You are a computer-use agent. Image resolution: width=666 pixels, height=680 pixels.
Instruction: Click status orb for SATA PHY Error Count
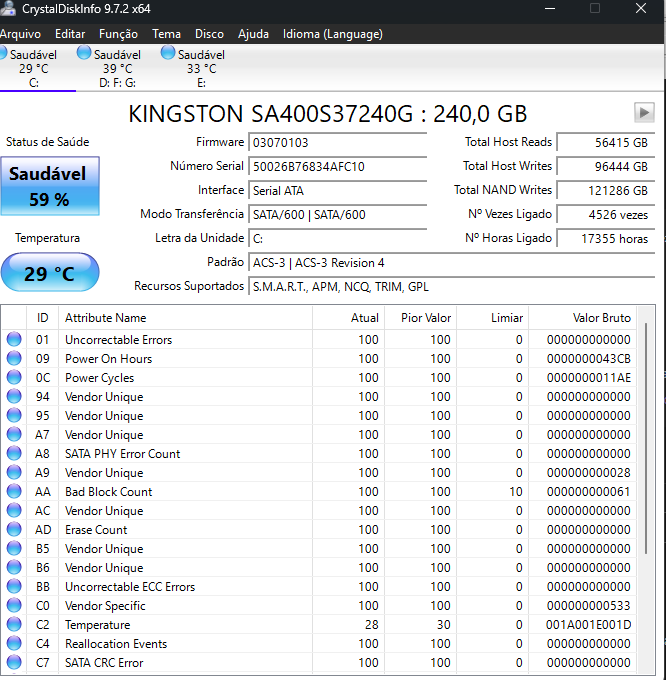point(14,454)
